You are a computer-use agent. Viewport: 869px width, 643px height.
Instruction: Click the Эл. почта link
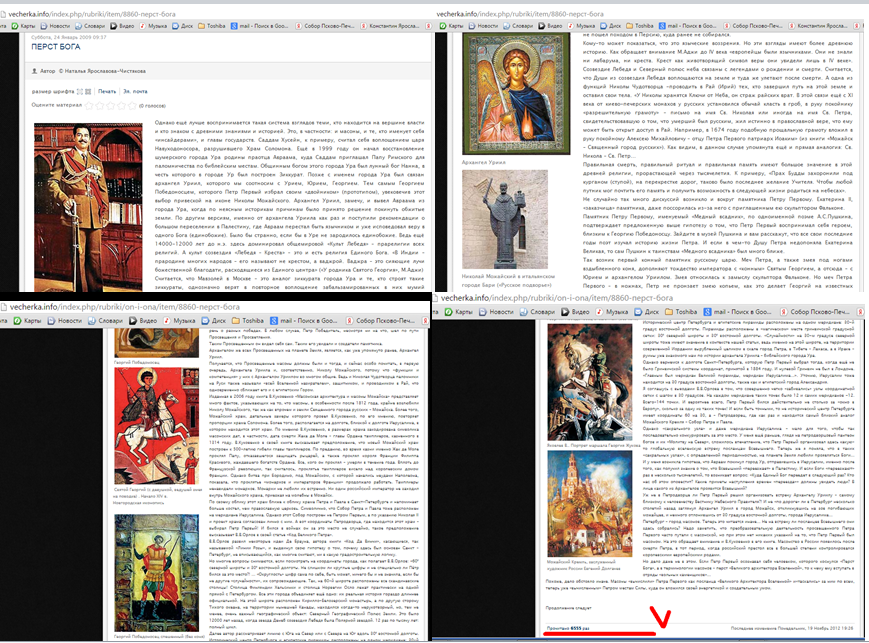[x=135, y=91]
